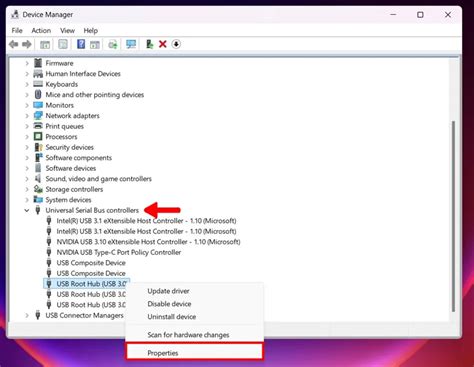Click the Sound, video and game controllers icon
This screenshot has height=367, width=474.
38,179
